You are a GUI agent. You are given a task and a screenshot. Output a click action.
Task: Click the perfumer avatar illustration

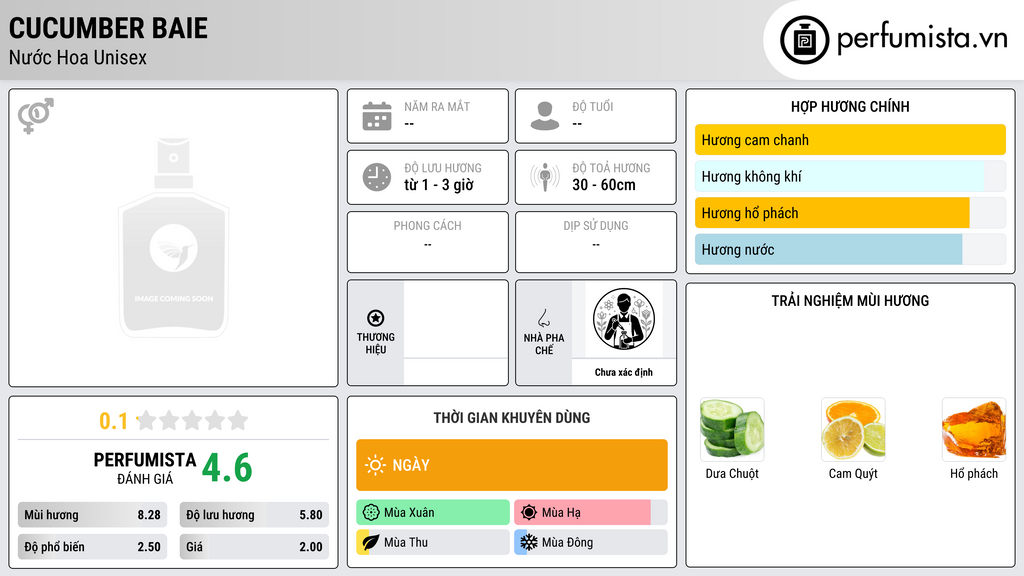click(x=624, y=319)
